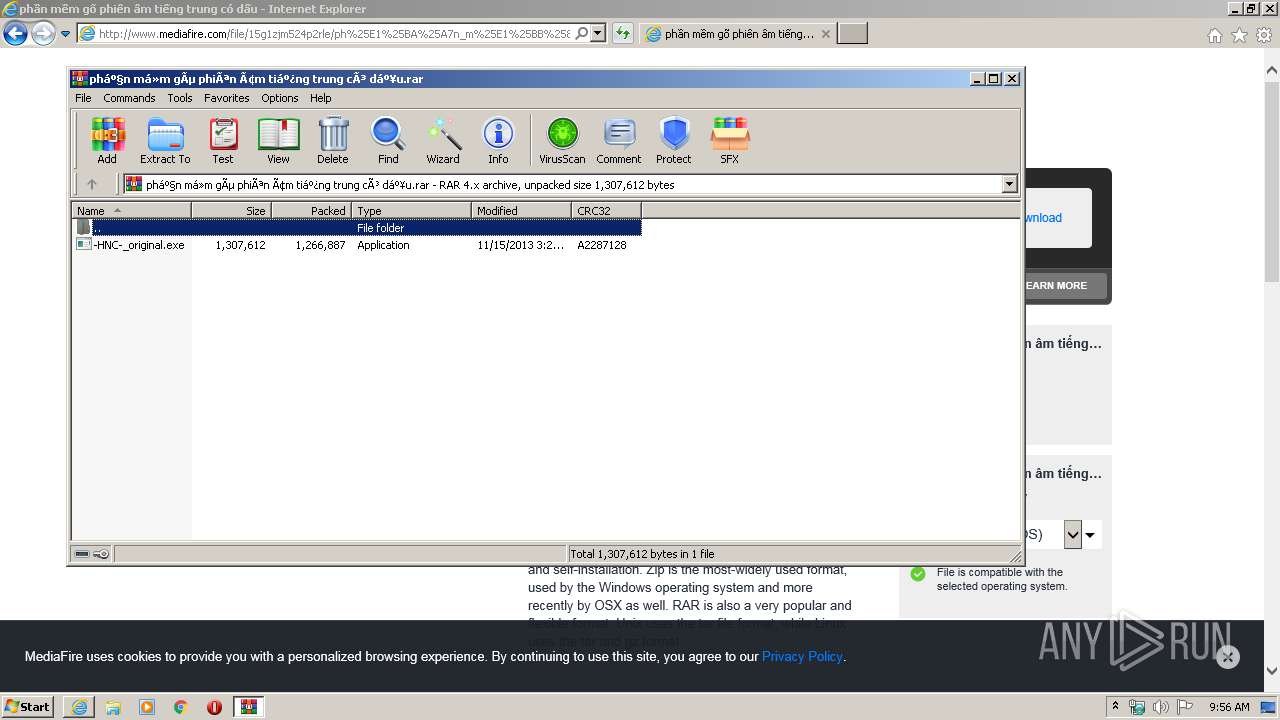The image size is (1280, 720).
Task: Click the Add toolbar icon in WinRAR
Action: click(x=107, y=140)
